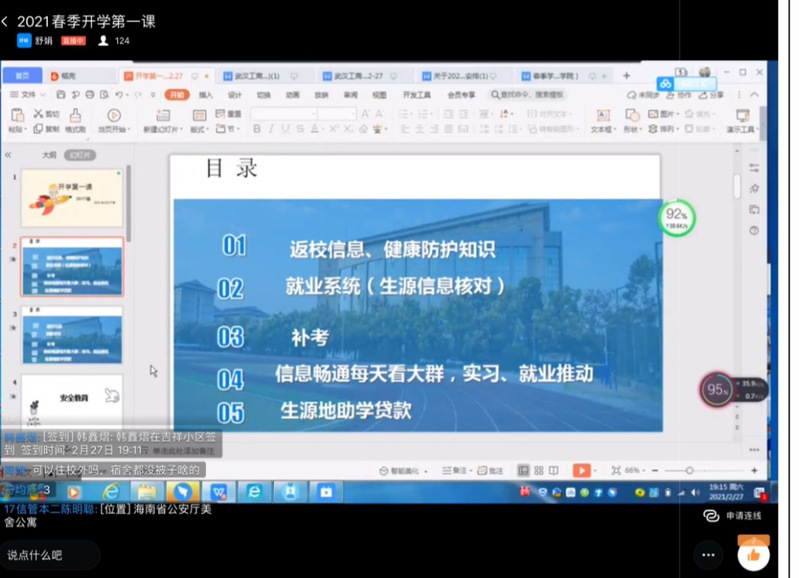This screenshot has width=799, height=578.
Task: Click the 说点什么吧 comment input box
Action: coord(50,555)
